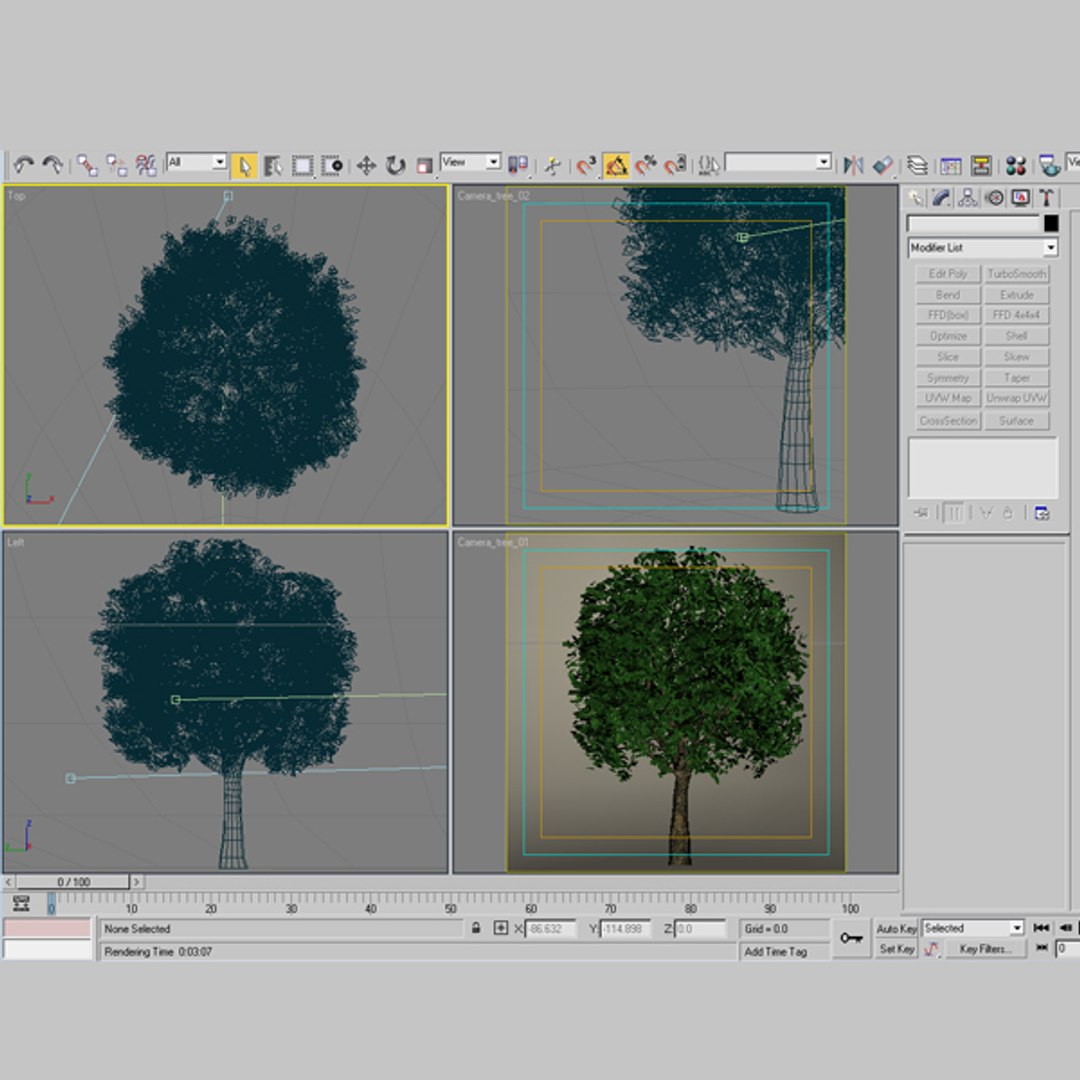The height and width of the screenshot is (1080, 1080).
Task: Click the TurboSmooth modifier button
Action: (x=1017, y=274)
